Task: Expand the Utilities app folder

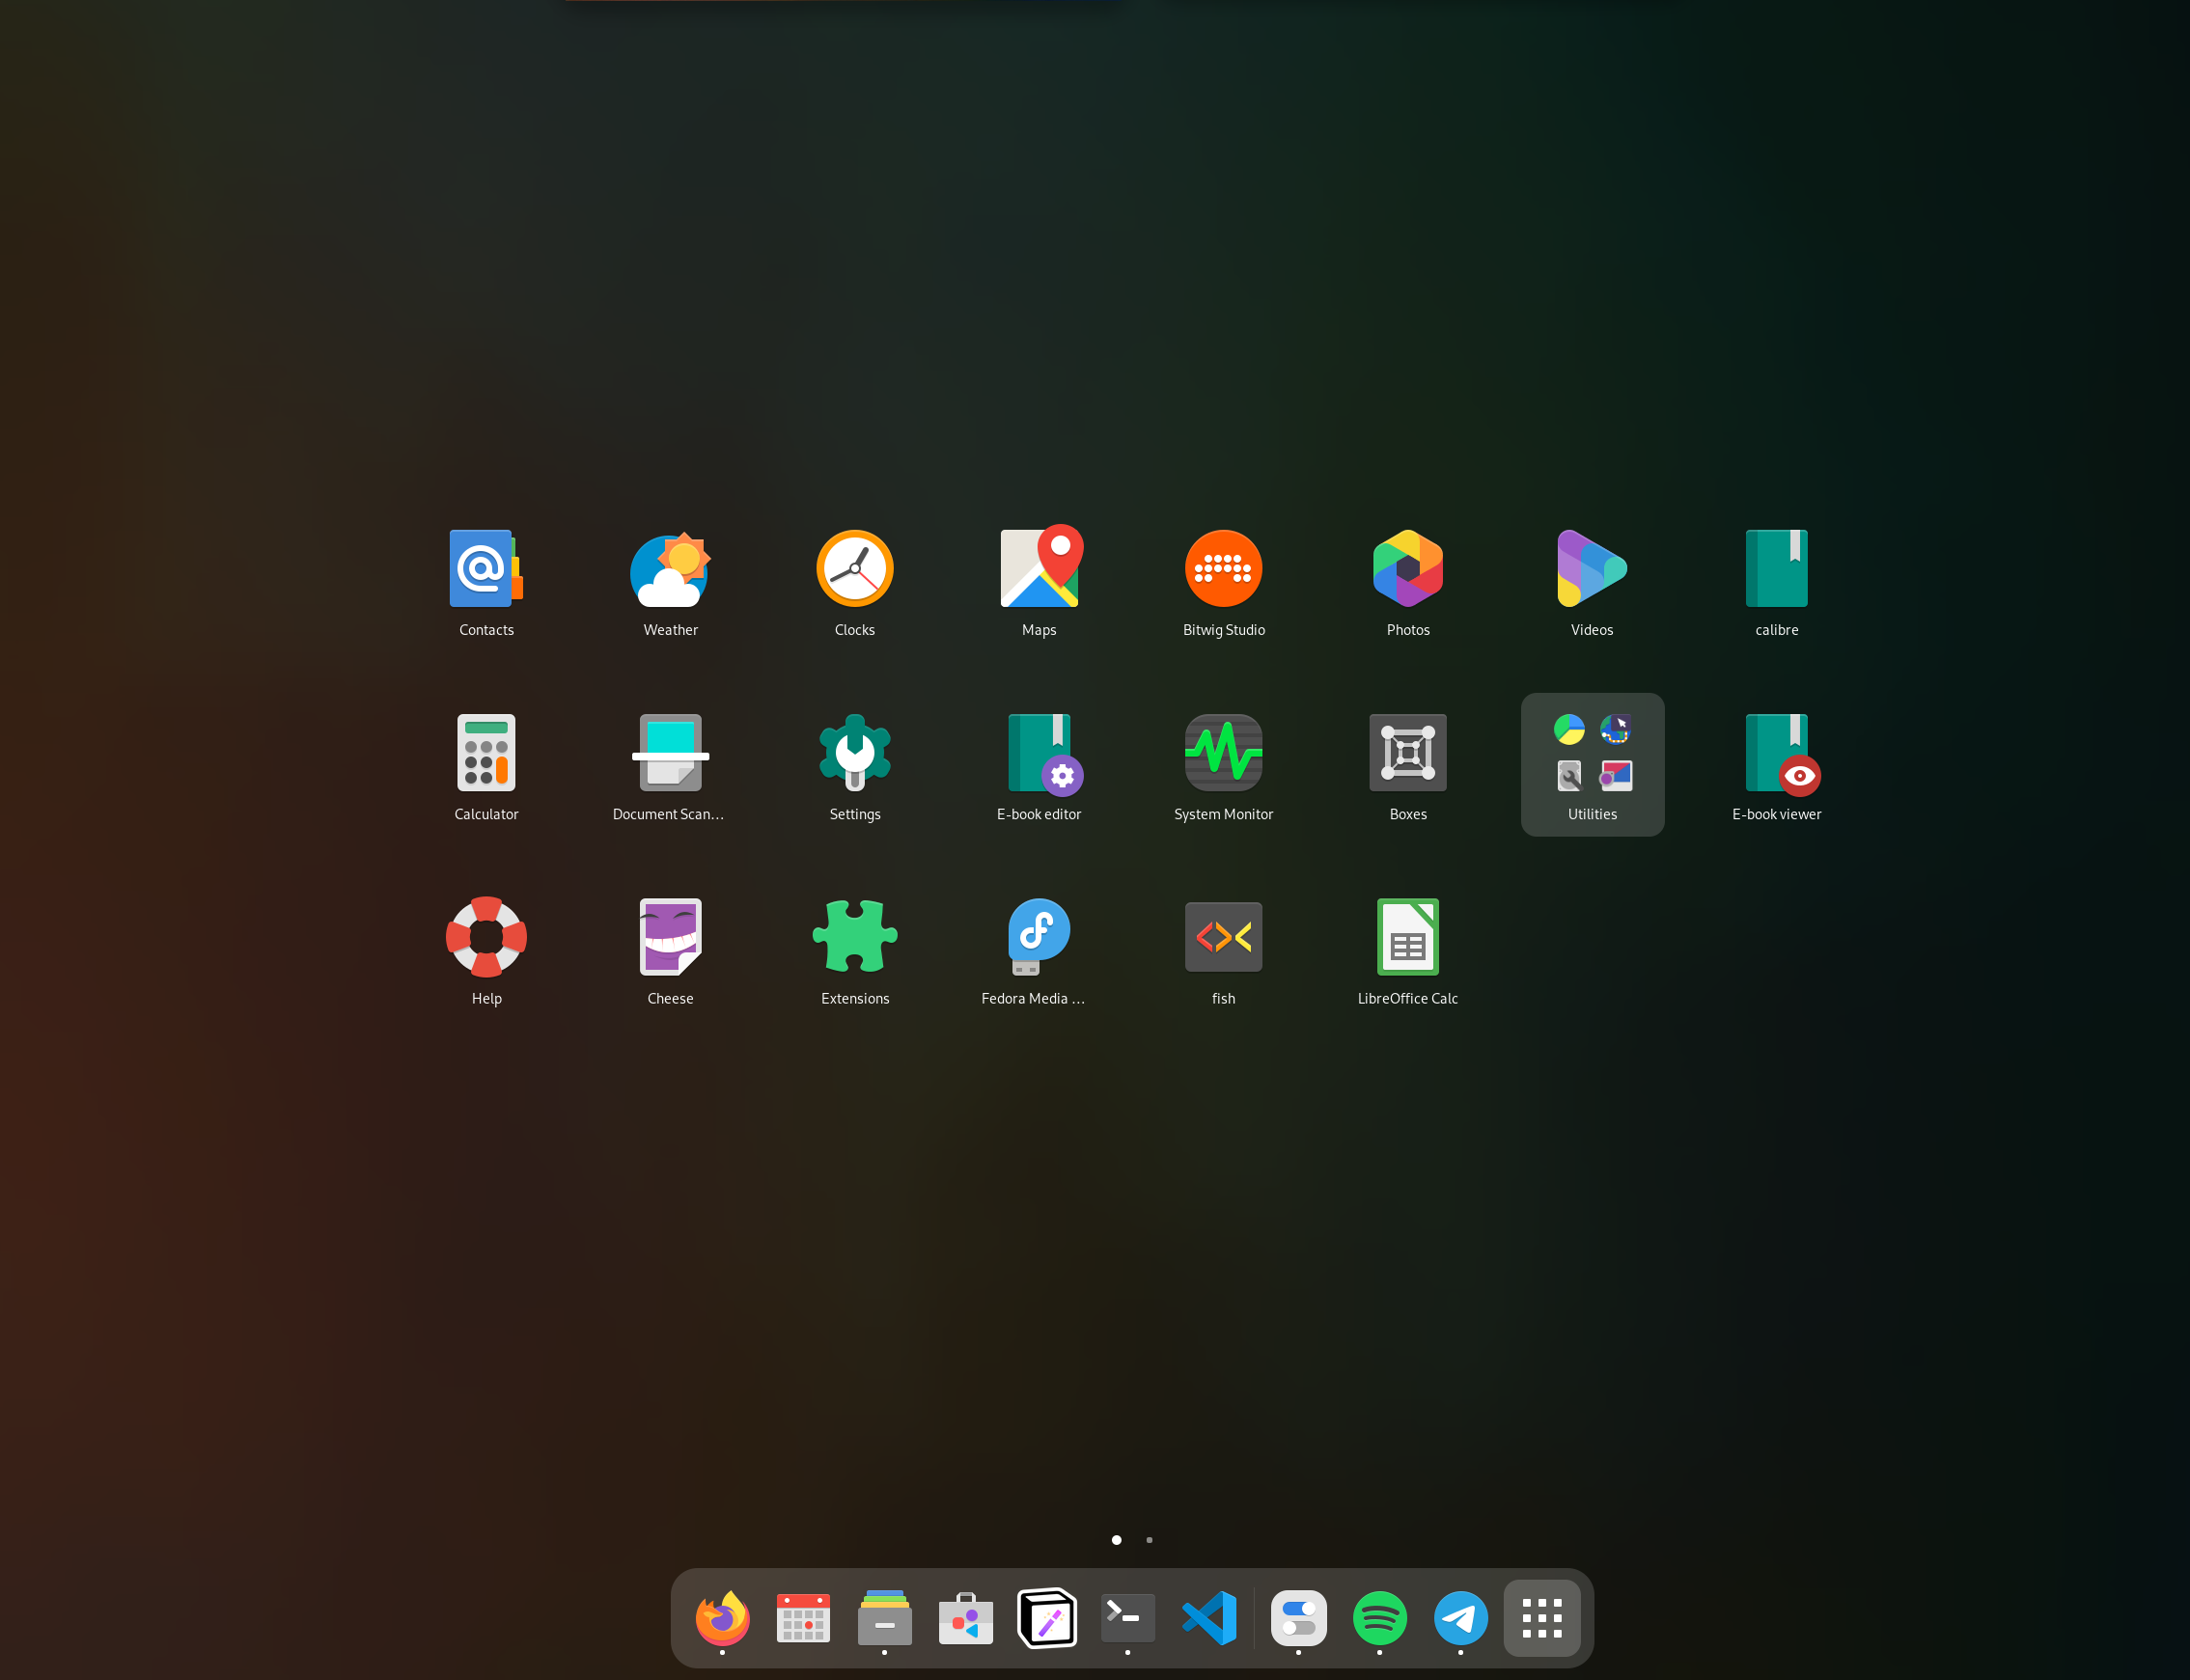Action: click(x=1592, y=764)
